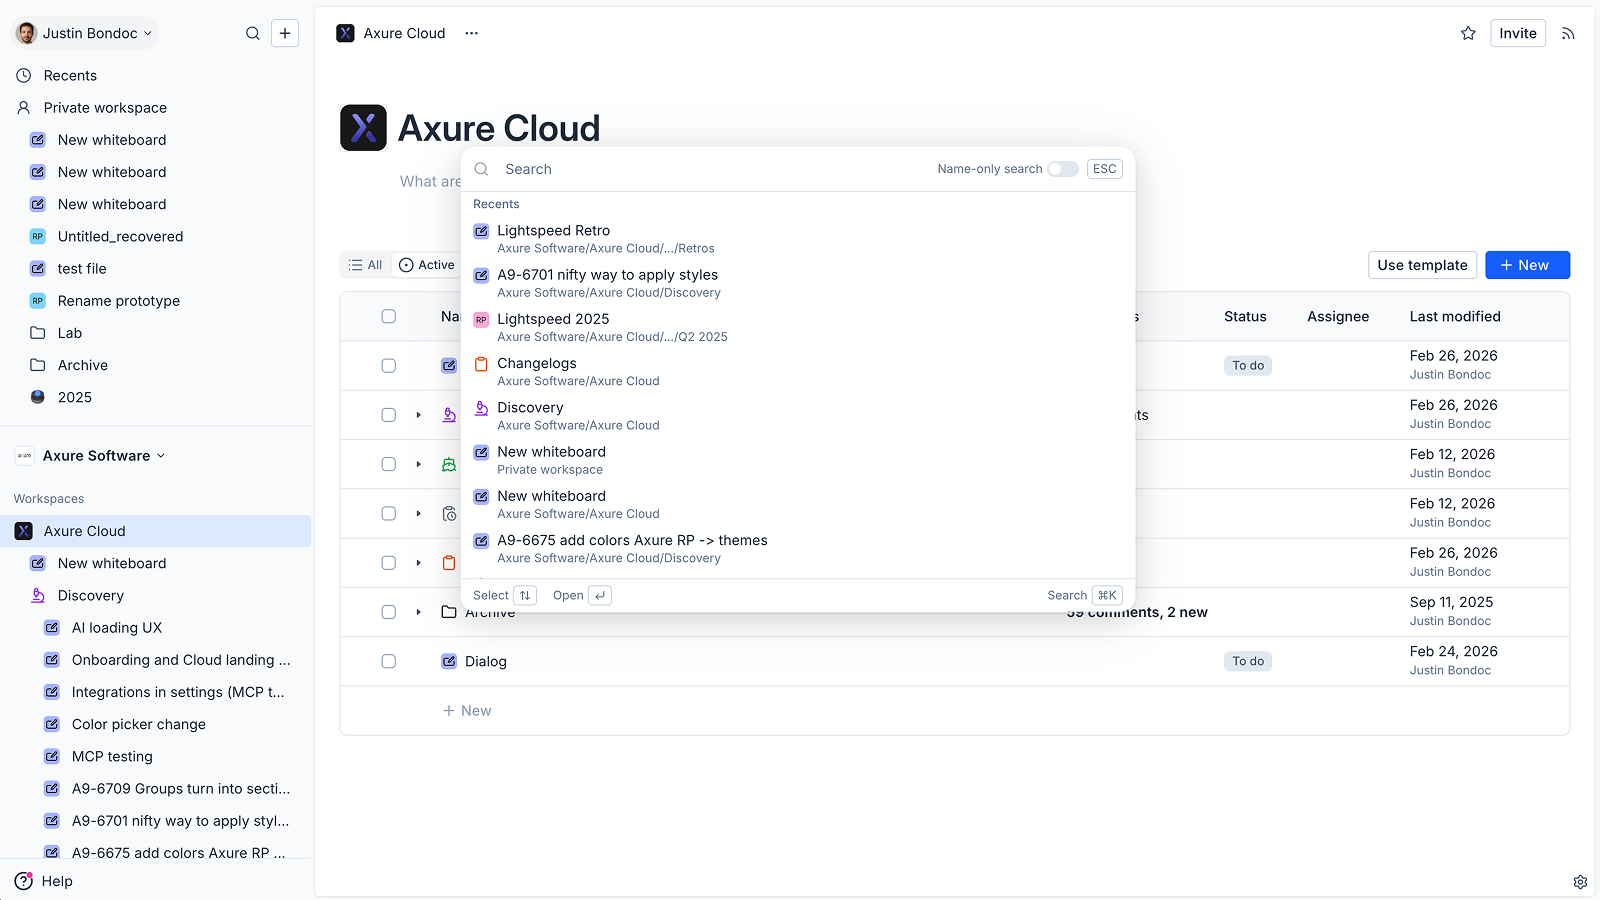Open the three-dot menu beside Axure Cloud
Viewport: 1600px width, 900px height.
click(x=471, y=33)
